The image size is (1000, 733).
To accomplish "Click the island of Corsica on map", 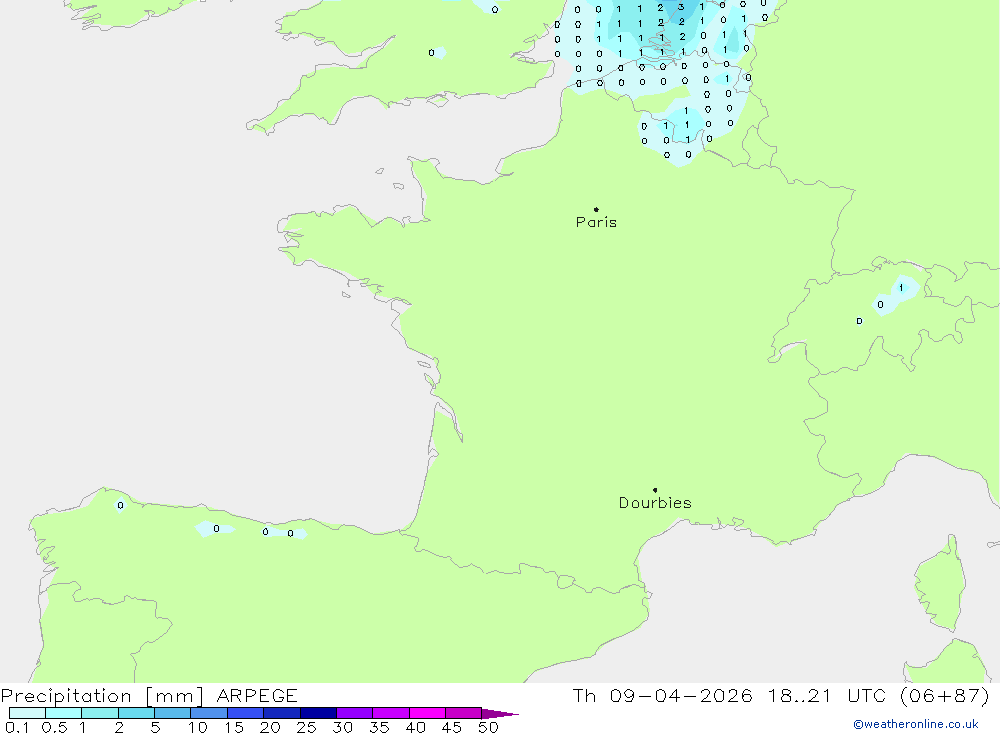I will (940, 580).
